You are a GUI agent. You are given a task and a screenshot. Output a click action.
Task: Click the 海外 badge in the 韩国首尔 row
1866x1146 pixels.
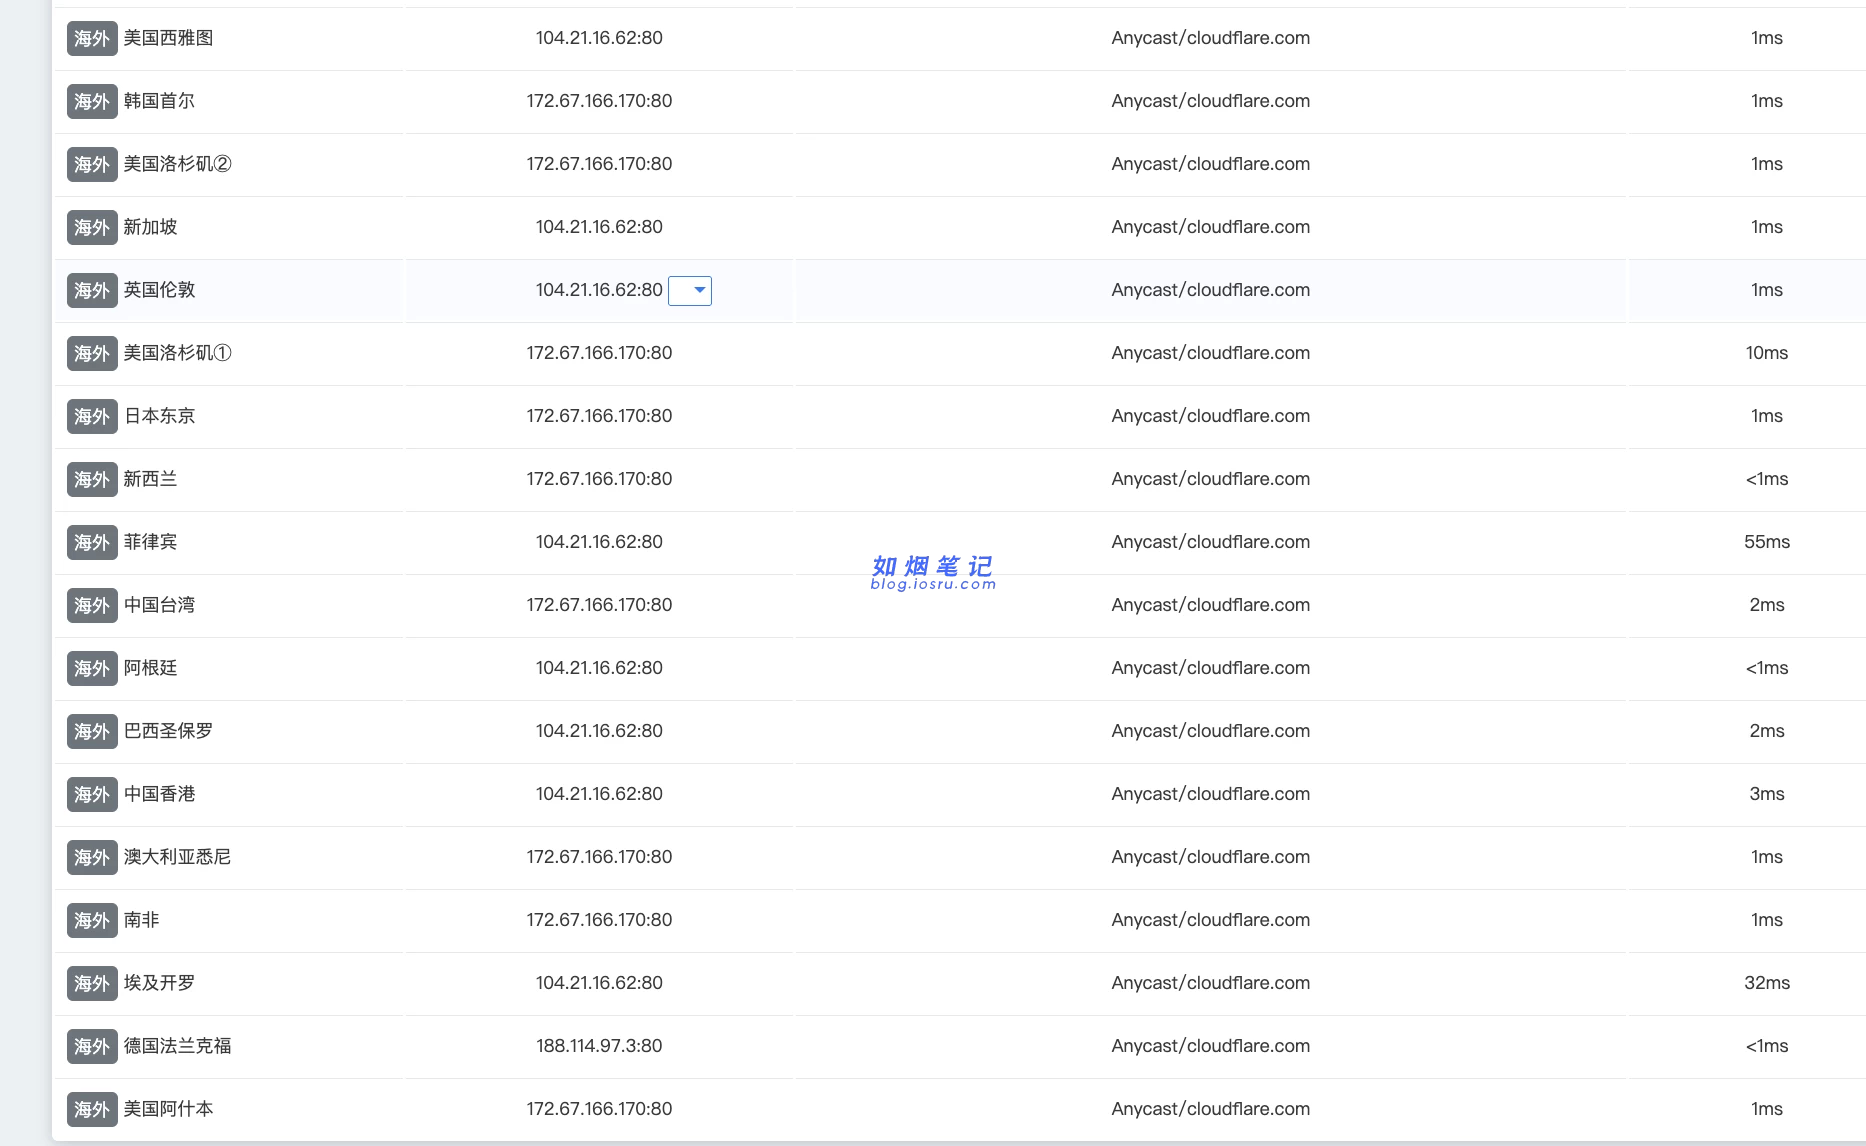pyautogui.click(x=92, y=102)
